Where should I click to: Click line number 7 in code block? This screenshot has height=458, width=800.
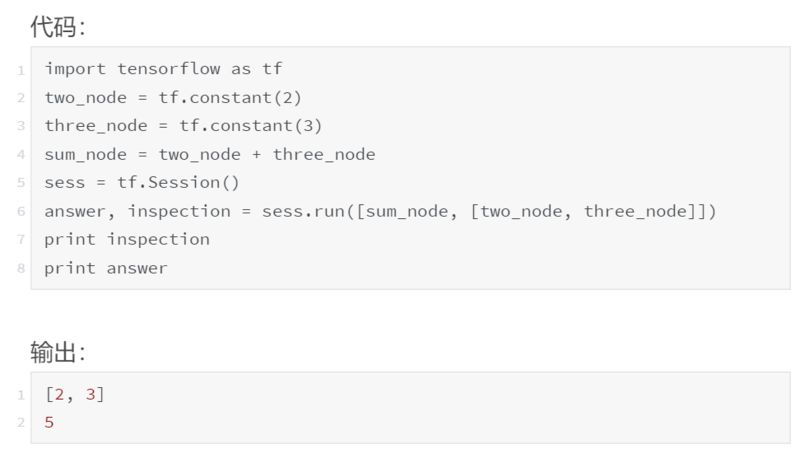20,240
